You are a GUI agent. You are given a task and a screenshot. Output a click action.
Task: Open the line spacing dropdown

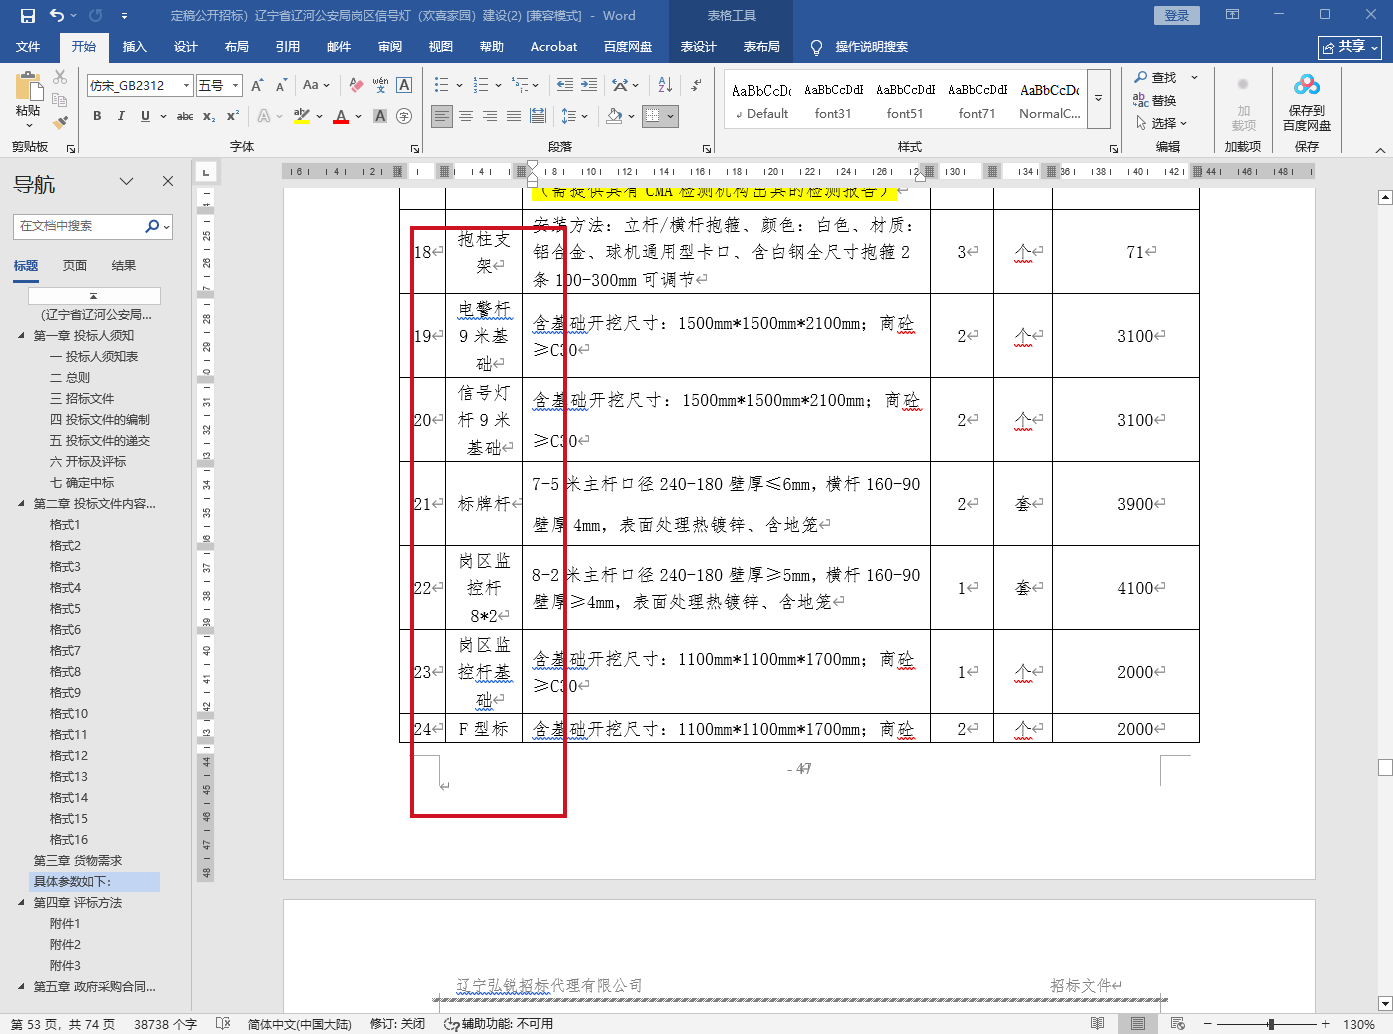pyautogui.click(x=574, y=117)
